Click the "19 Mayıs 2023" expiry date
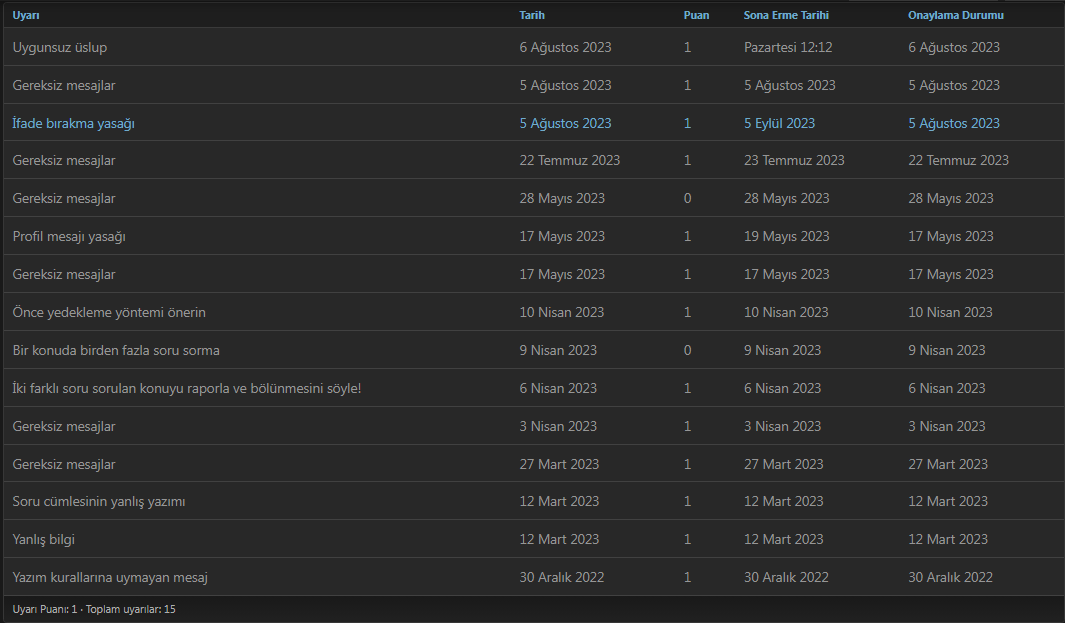This screenshot has height=623, width=1065. [x=786, y=237]
